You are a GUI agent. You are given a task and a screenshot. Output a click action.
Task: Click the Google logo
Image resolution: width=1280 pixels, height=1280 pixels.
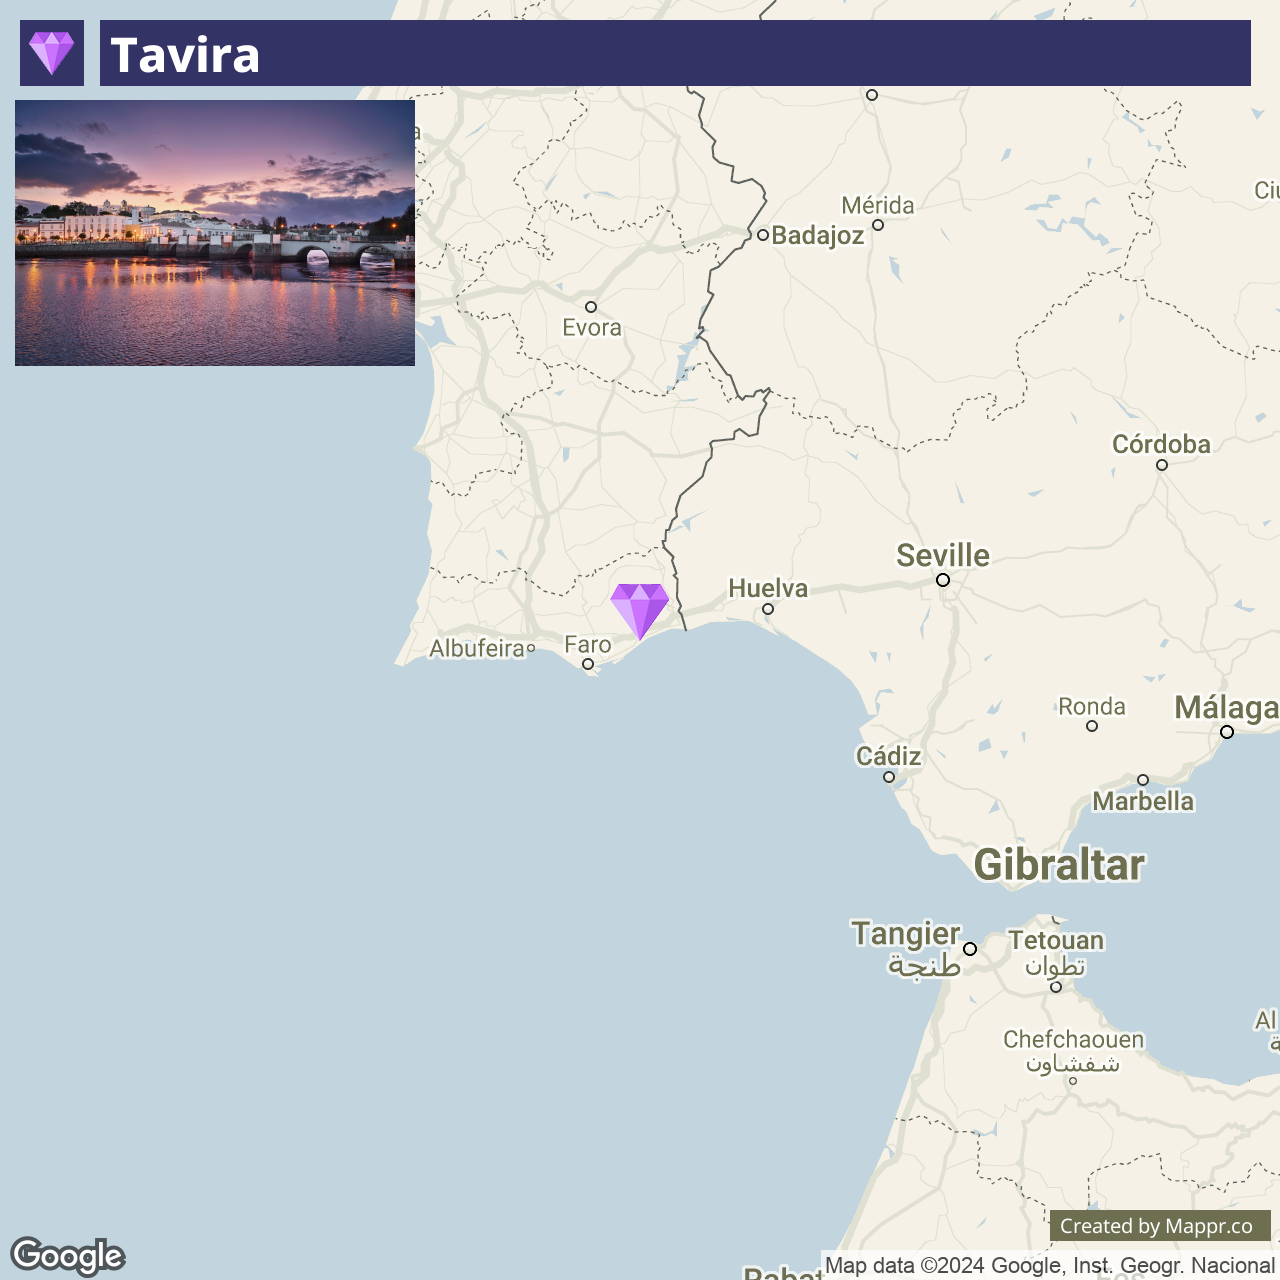(x=68, y=1256)
